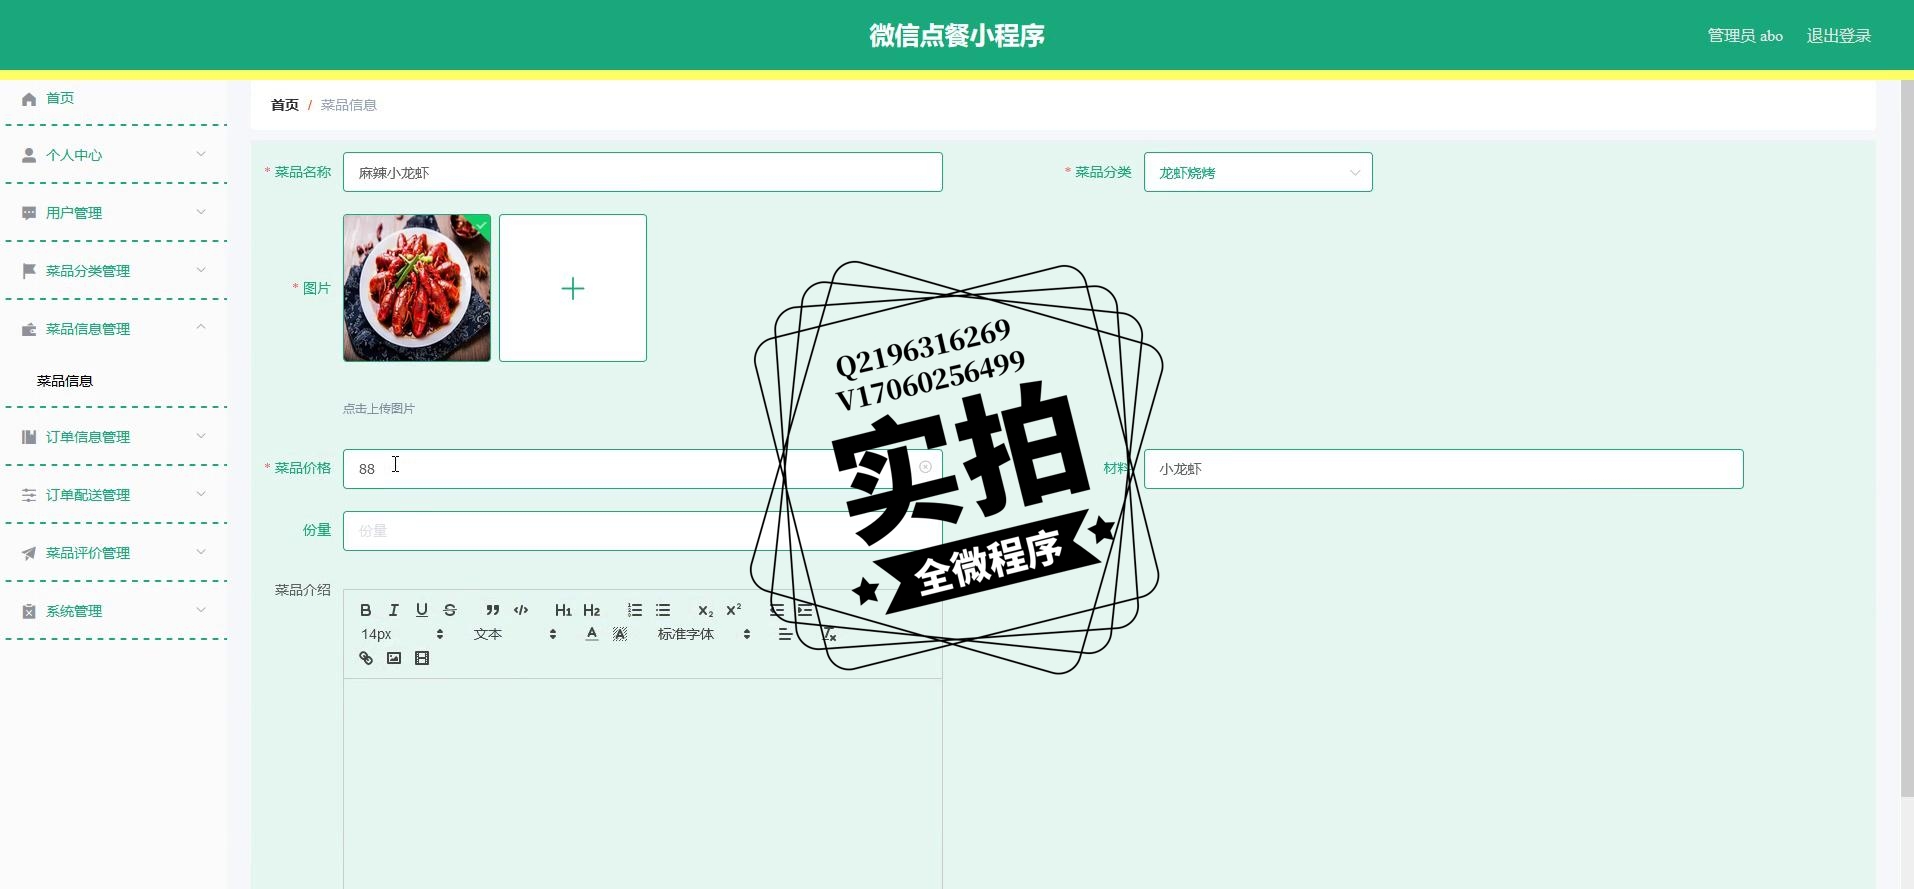Click the plus box to upload image
The height and width of the screenshot is (889, 1914).
pyautogui.click(x=573, y=288)
